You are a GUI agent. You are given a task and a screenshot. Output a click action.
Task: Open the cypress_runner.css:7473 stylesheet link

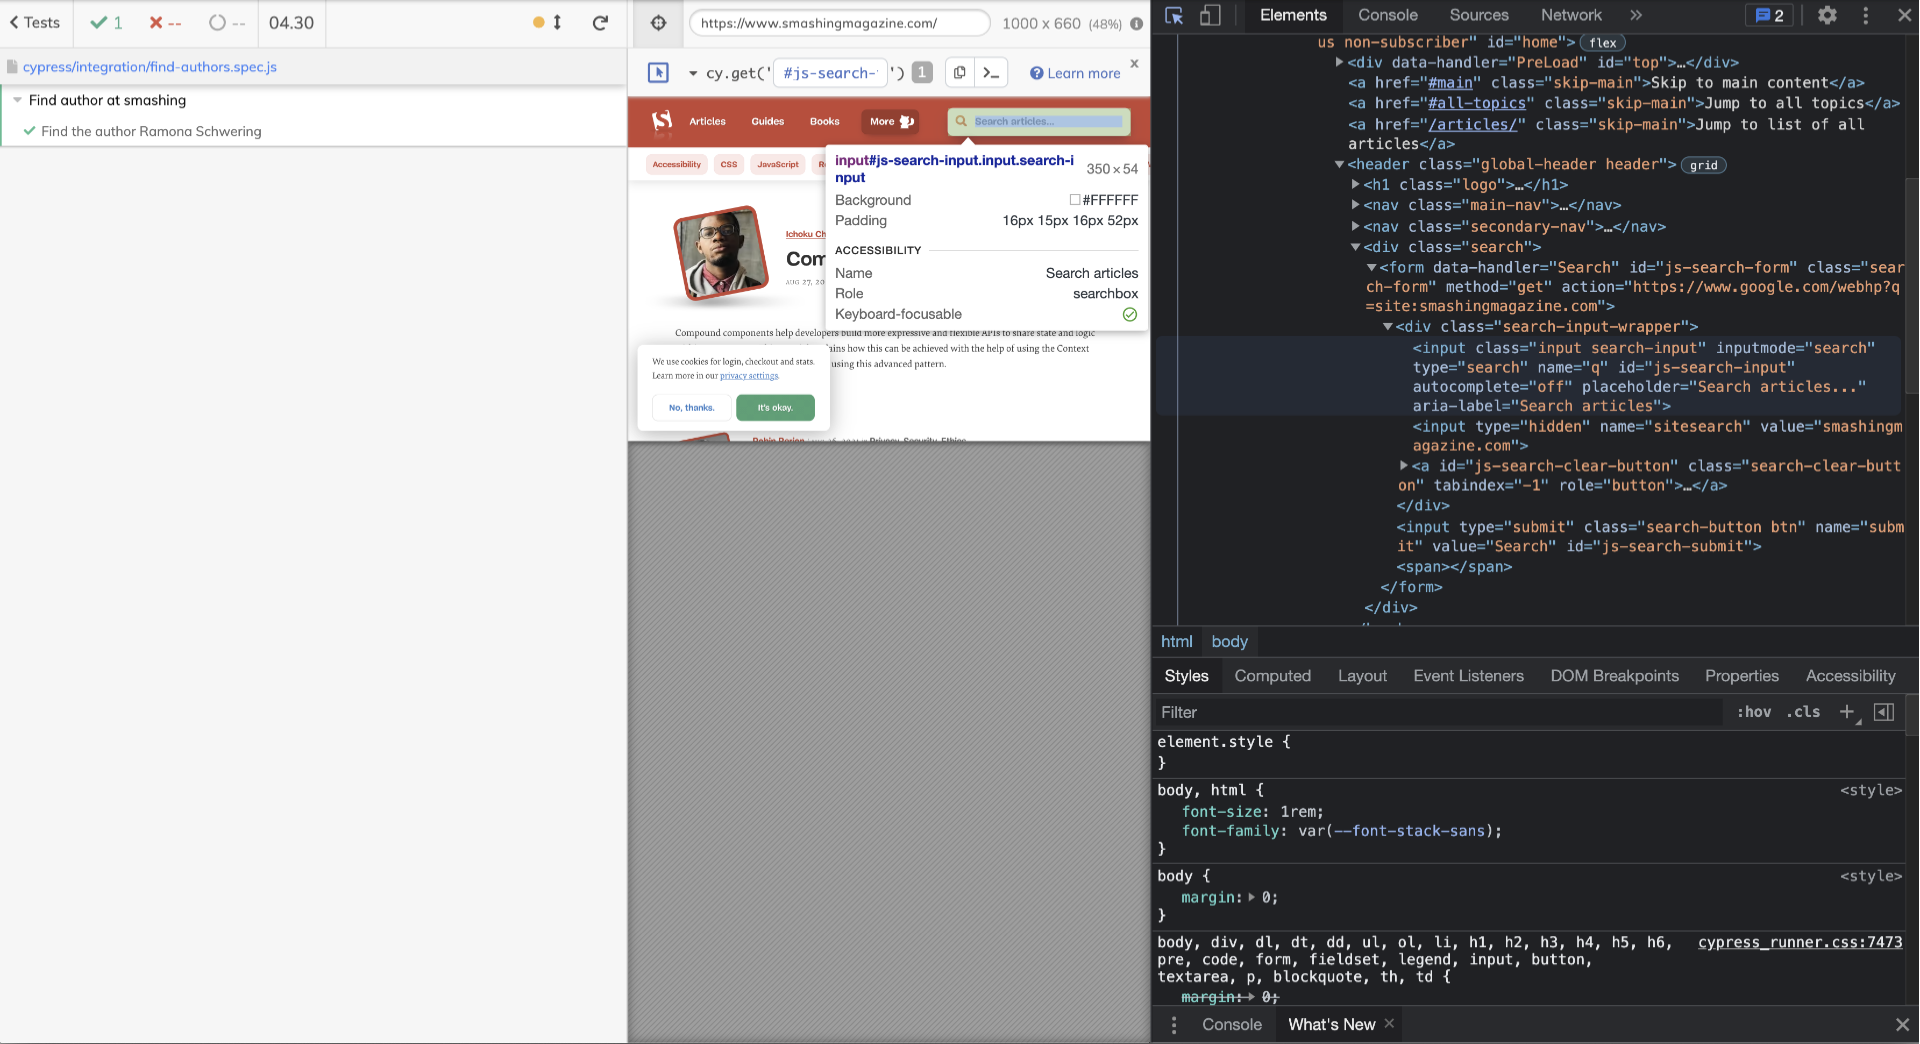[1800, 942]
